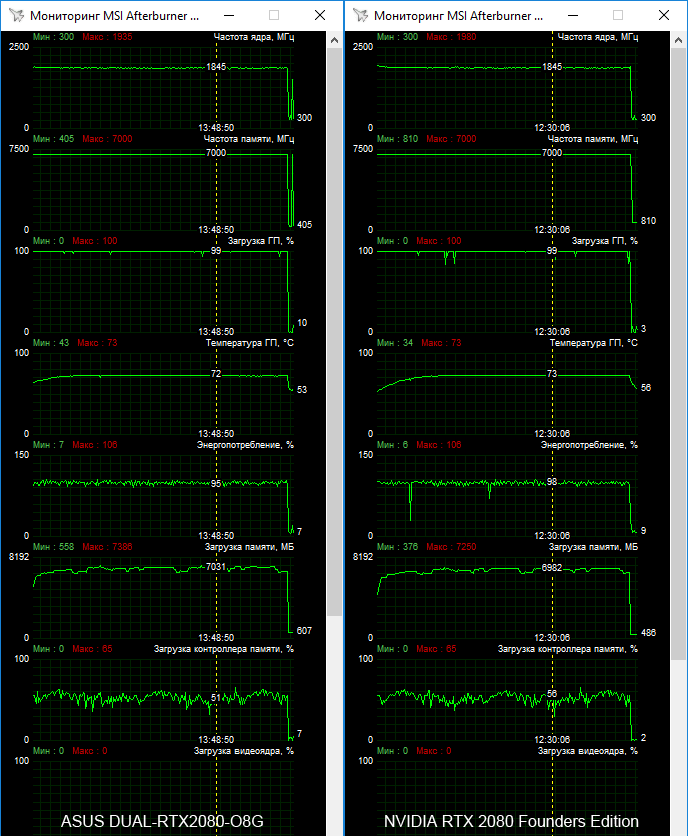Click 'Макс : 7250' memory usage value

coord(451,547)
